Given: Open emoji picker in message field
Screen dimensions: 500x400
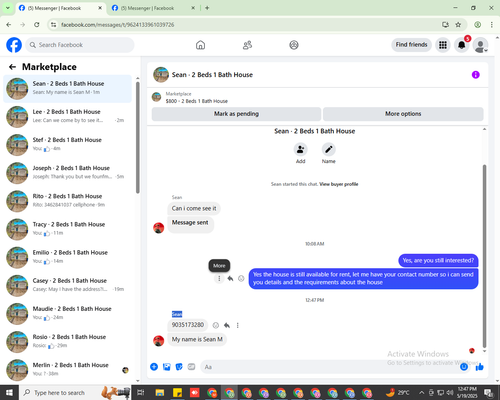Looking at the screenshot, I should pos(464,367).
